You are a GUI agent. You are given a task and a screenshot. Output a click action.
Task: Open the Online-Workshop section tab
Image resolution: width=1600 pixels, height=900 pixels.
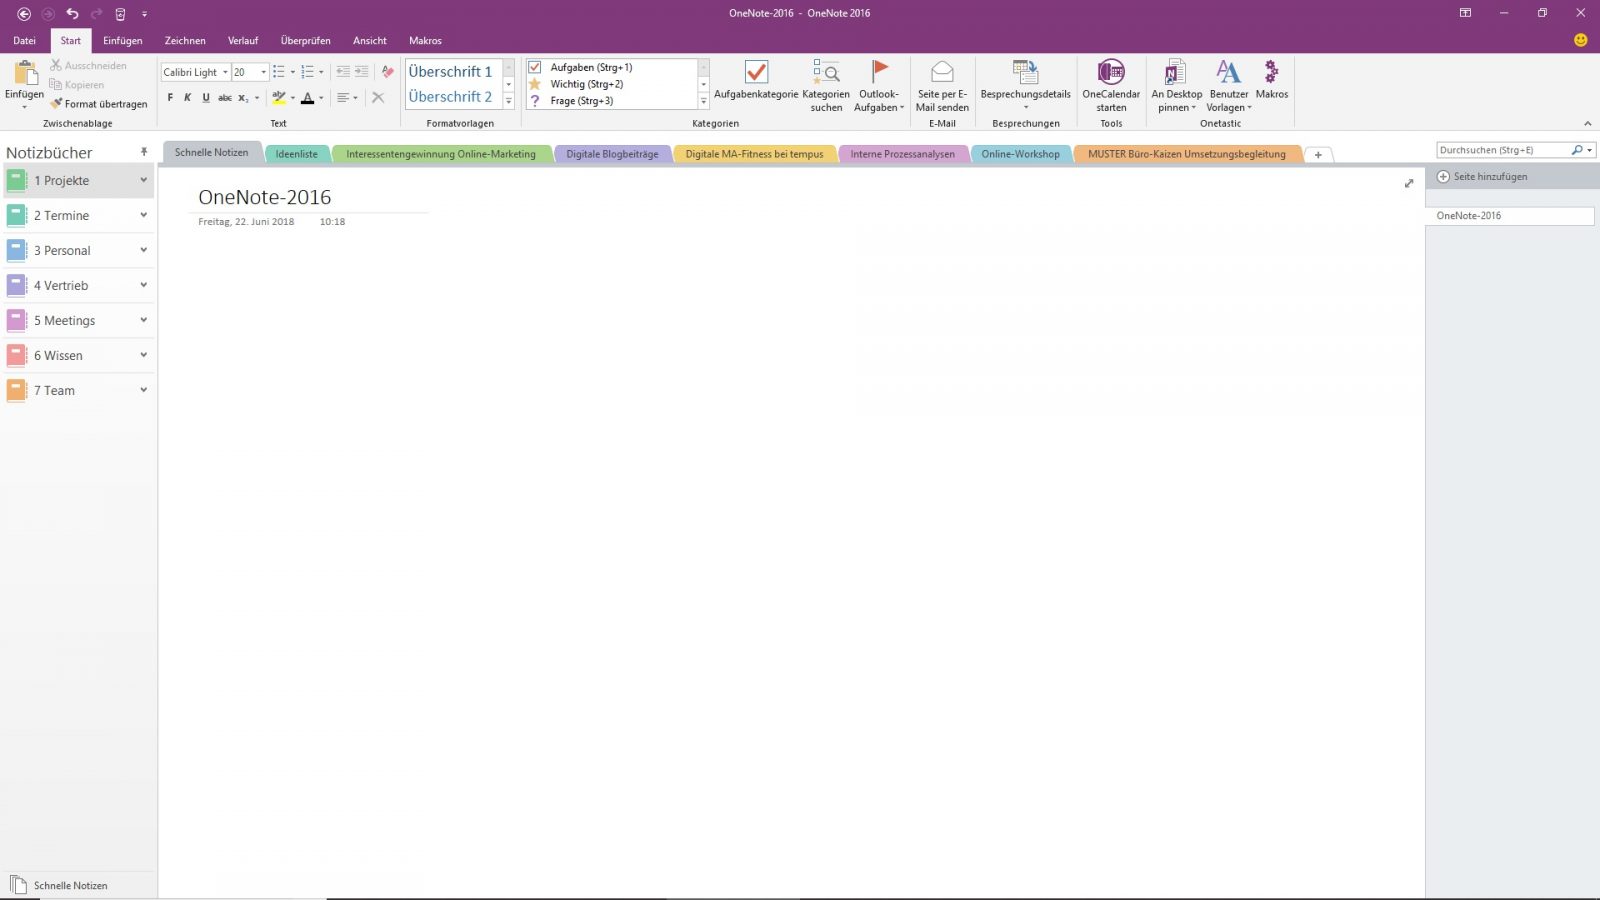[1020, 154]
